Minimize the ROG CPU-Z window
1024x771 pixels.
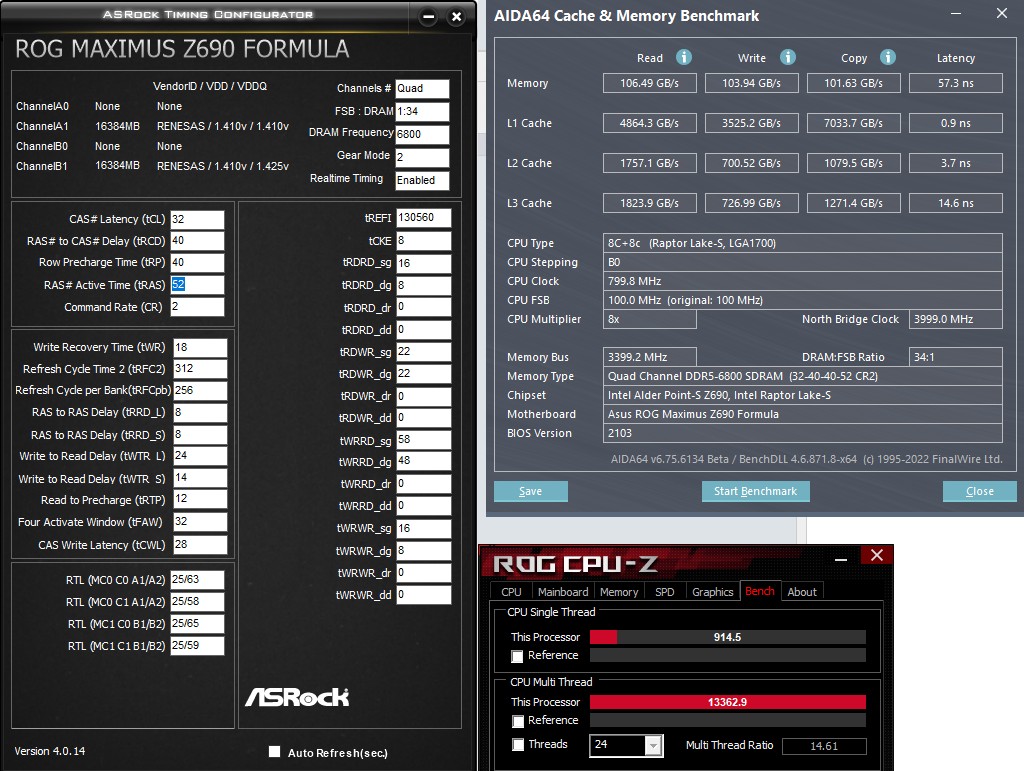tap(841, 559)
